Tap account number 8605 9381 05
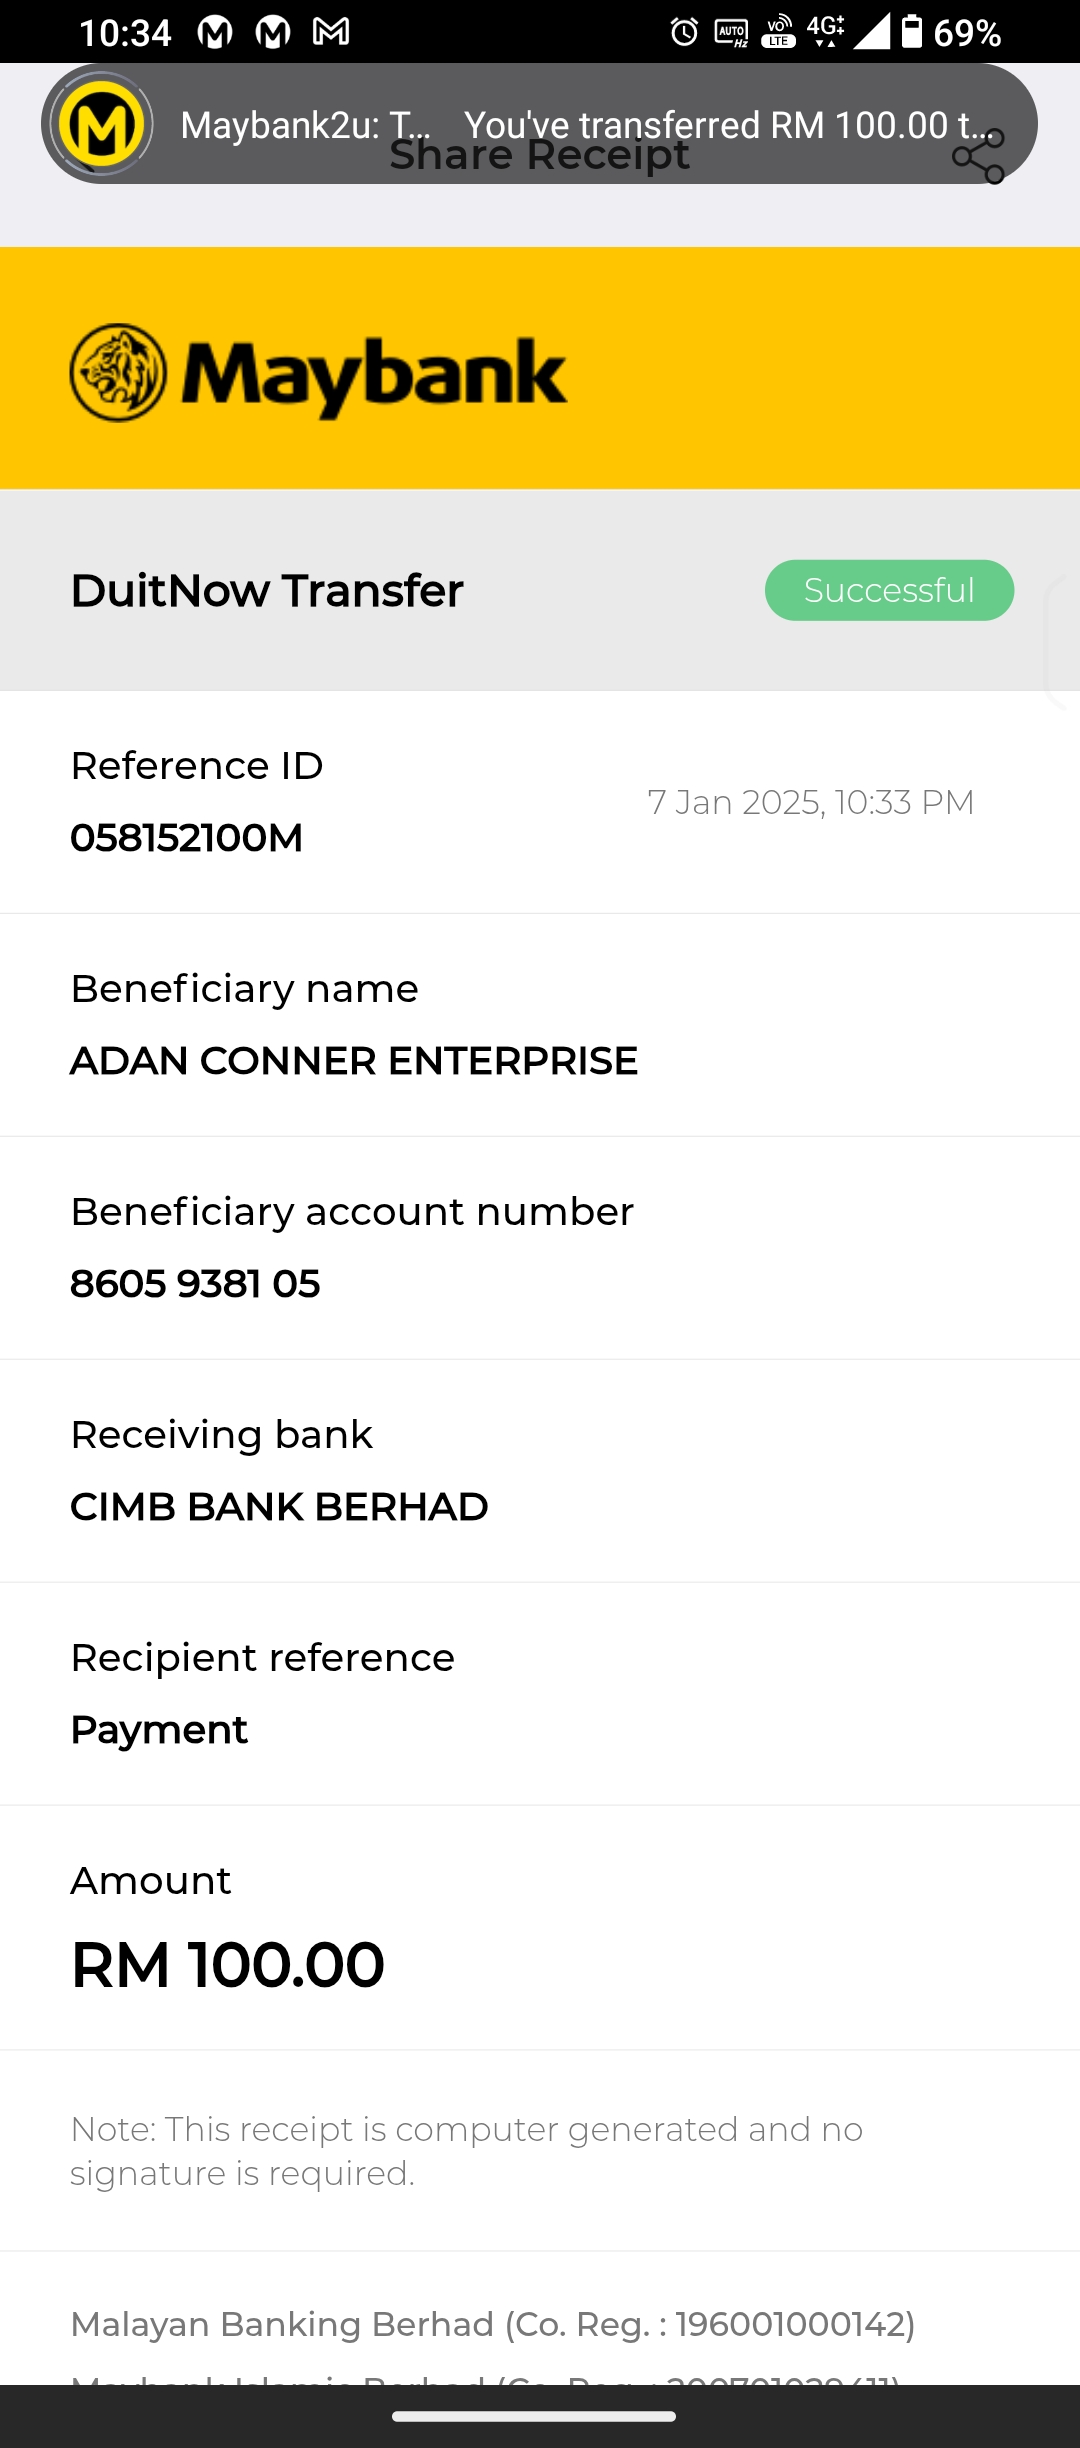 [x=195, y=1284]
